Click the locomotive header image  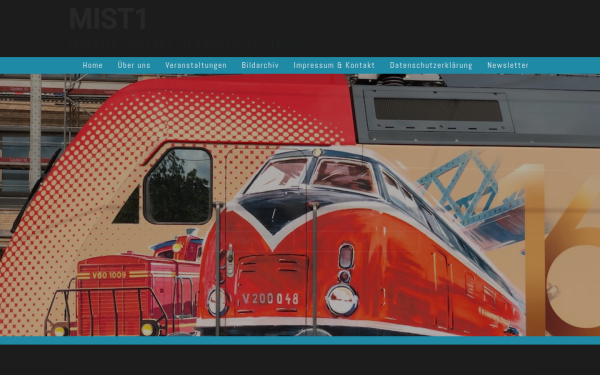(x=300, y=205)
